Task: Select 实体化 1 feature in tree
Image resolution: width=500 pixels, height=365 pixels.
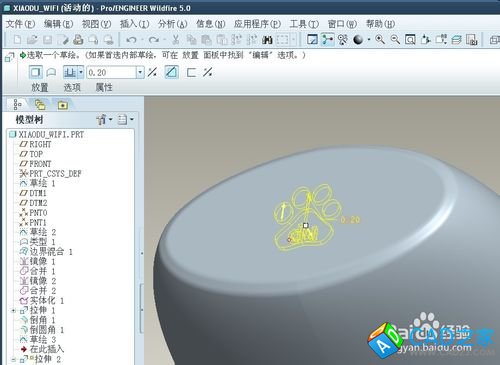Action: pos(42,300)
